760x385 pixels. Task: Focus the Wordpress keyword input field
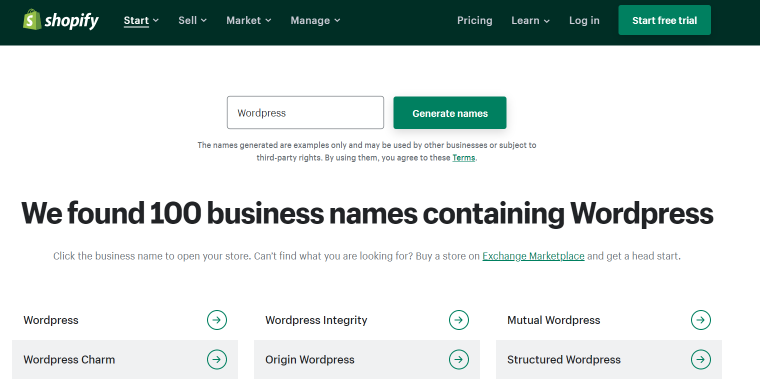click(305, 112)
